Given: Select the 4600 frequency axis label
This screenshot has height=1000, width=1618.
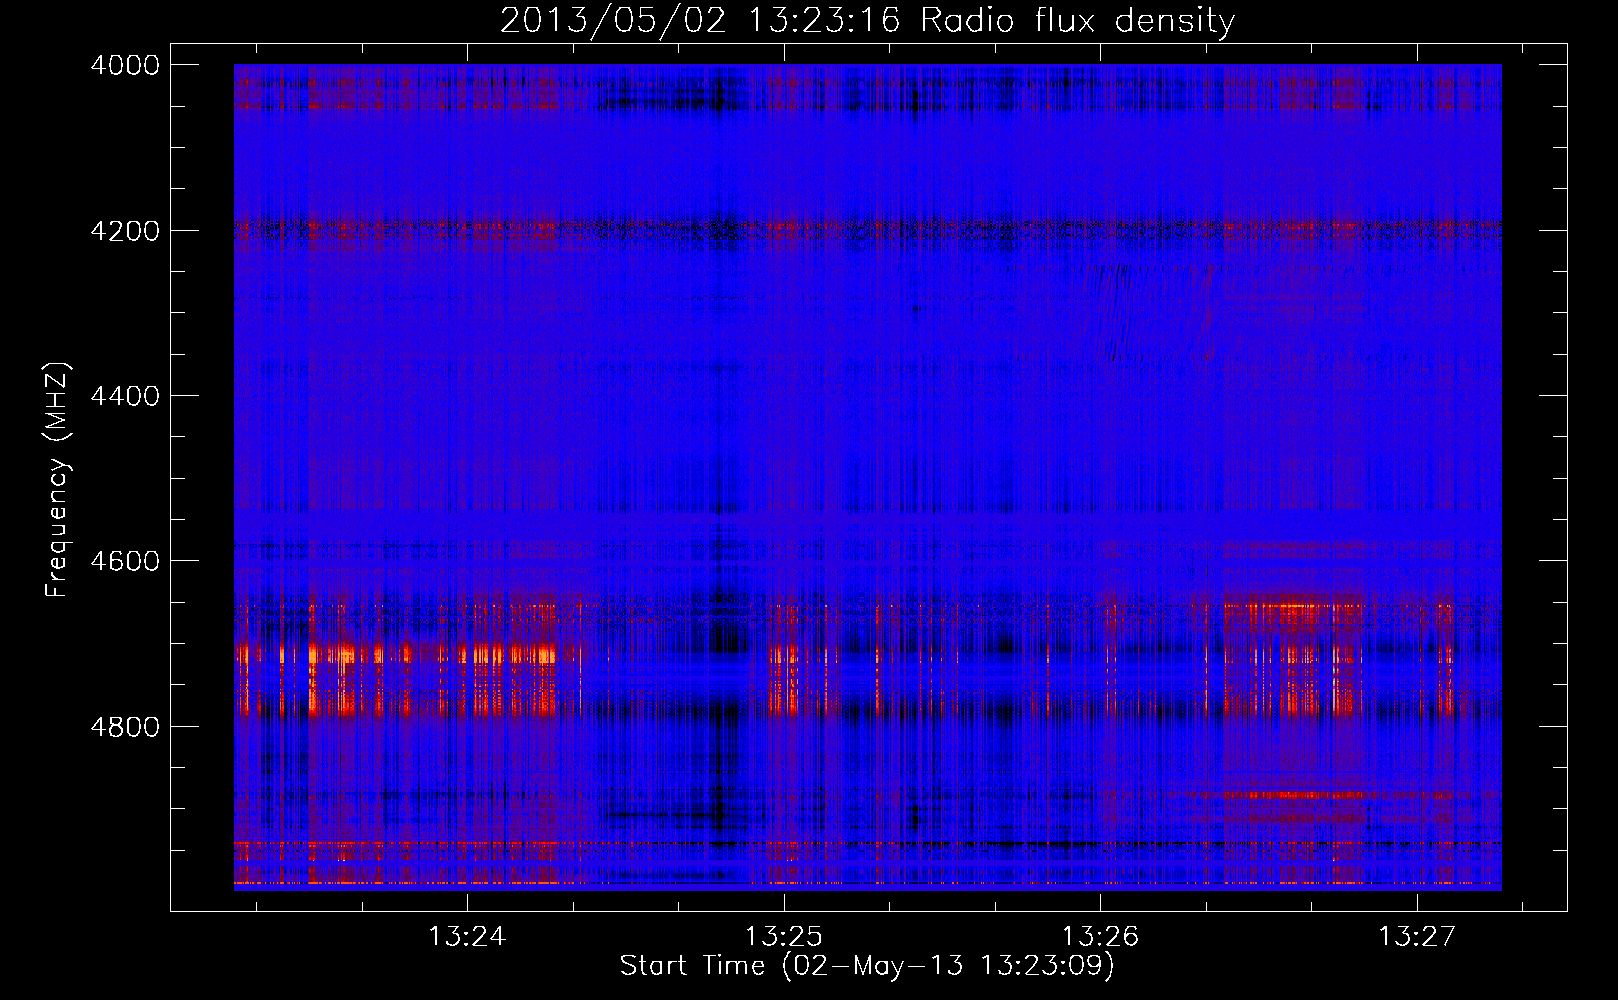Looking at the screenshot, I should pyautogui.click(x=125, y=561).
